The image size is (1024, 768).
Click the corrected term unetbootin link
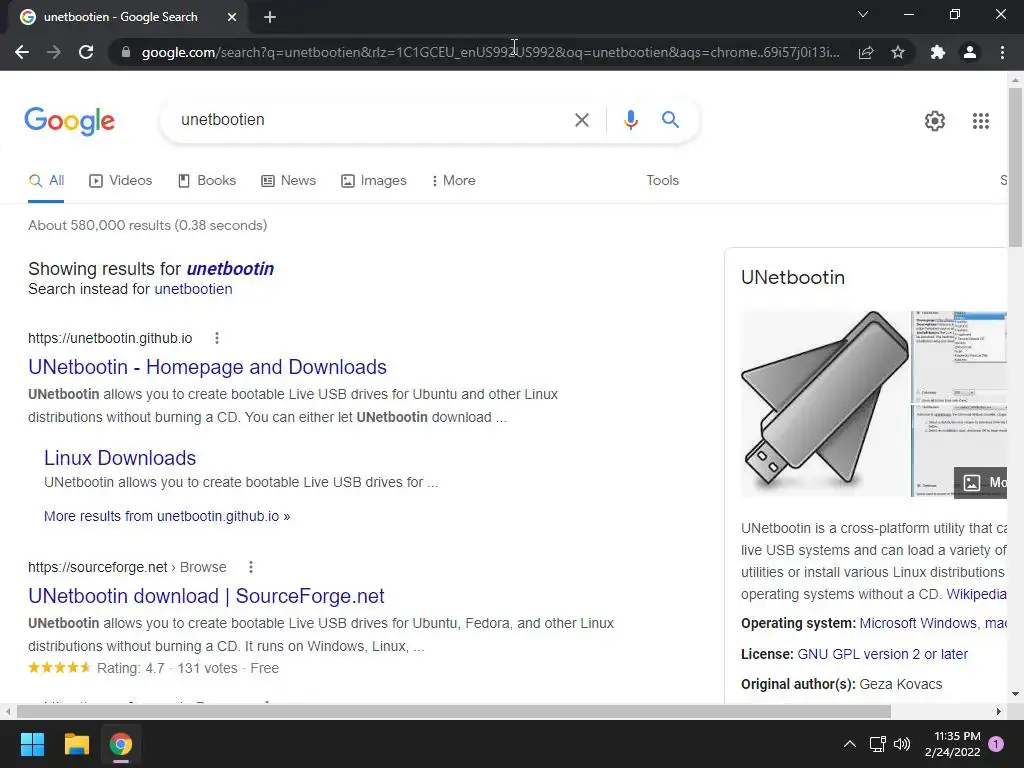click(230, 269)
